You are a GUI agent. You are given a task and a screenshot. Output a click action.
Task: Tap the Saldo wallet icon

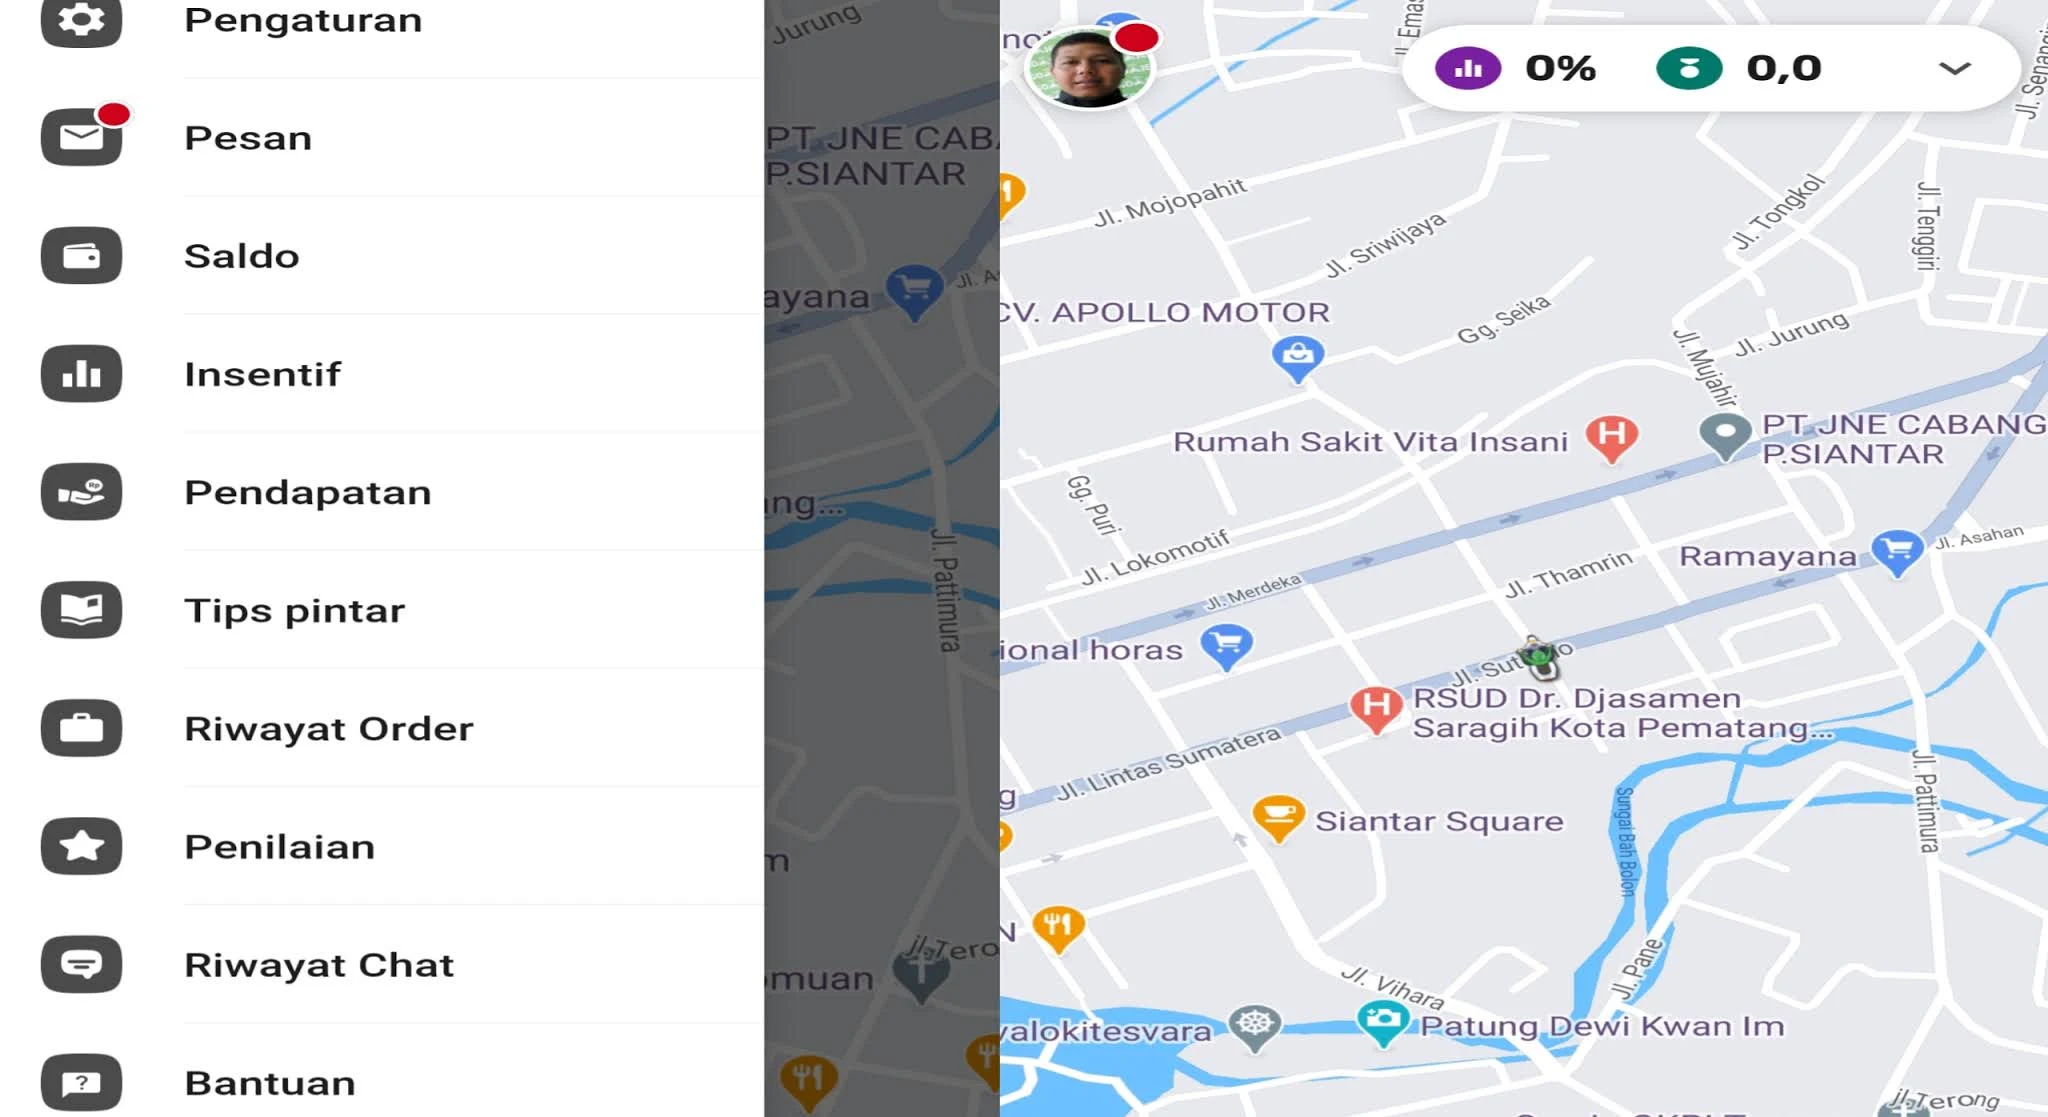click(81, 256)
